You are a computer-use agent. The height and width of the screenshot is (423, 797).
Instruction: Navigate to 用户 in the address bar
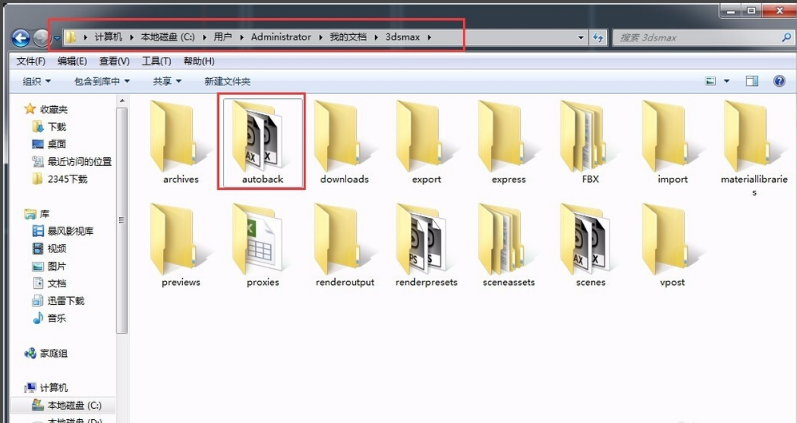[222, 37]
